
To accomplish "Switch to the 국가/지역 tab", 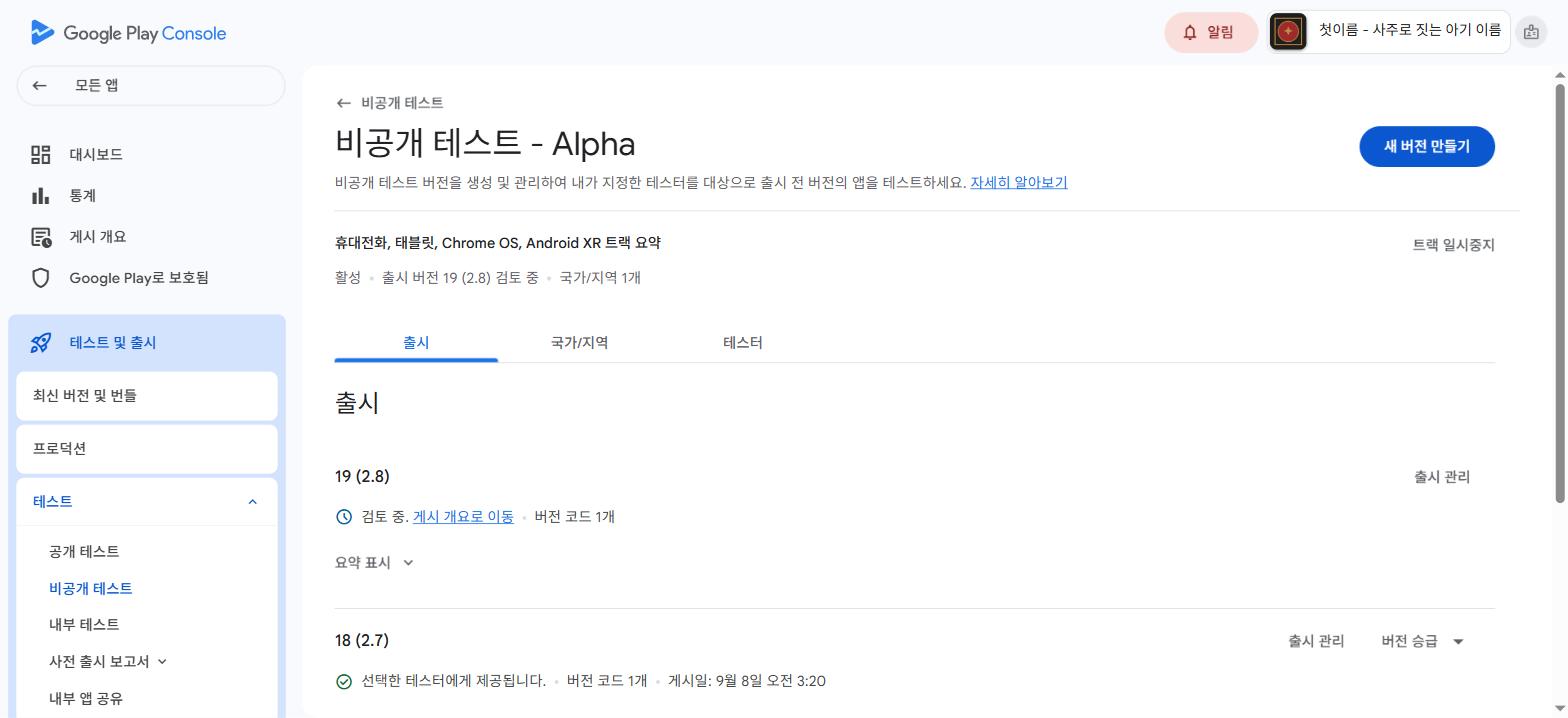I will point(579,342).
